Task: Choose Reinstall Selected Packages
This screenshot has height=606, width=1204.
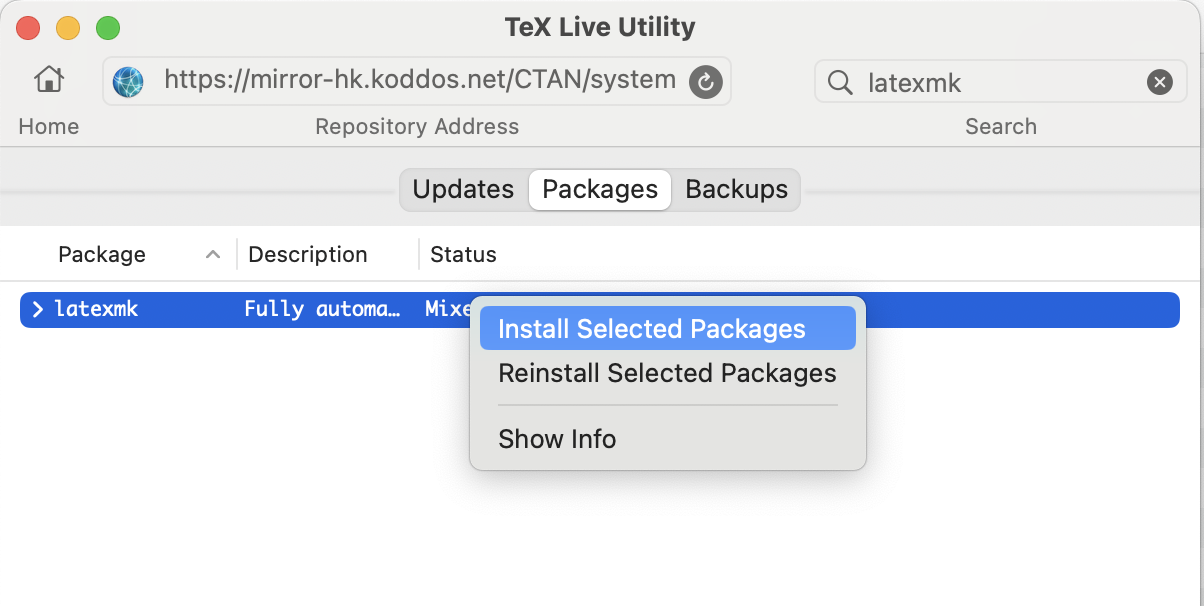Action: pyautogui.click(x=667, y=373)
